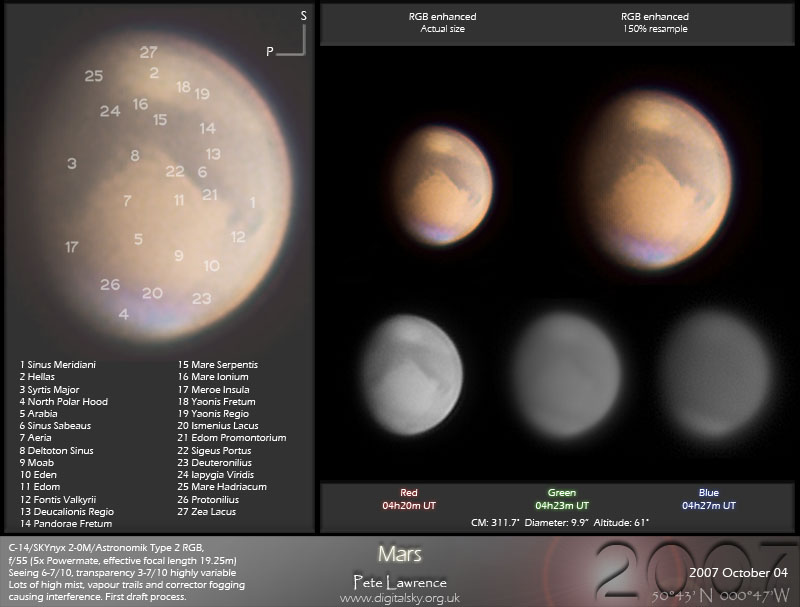Click the 'S' orientation marker on the map

click(304, 16)
